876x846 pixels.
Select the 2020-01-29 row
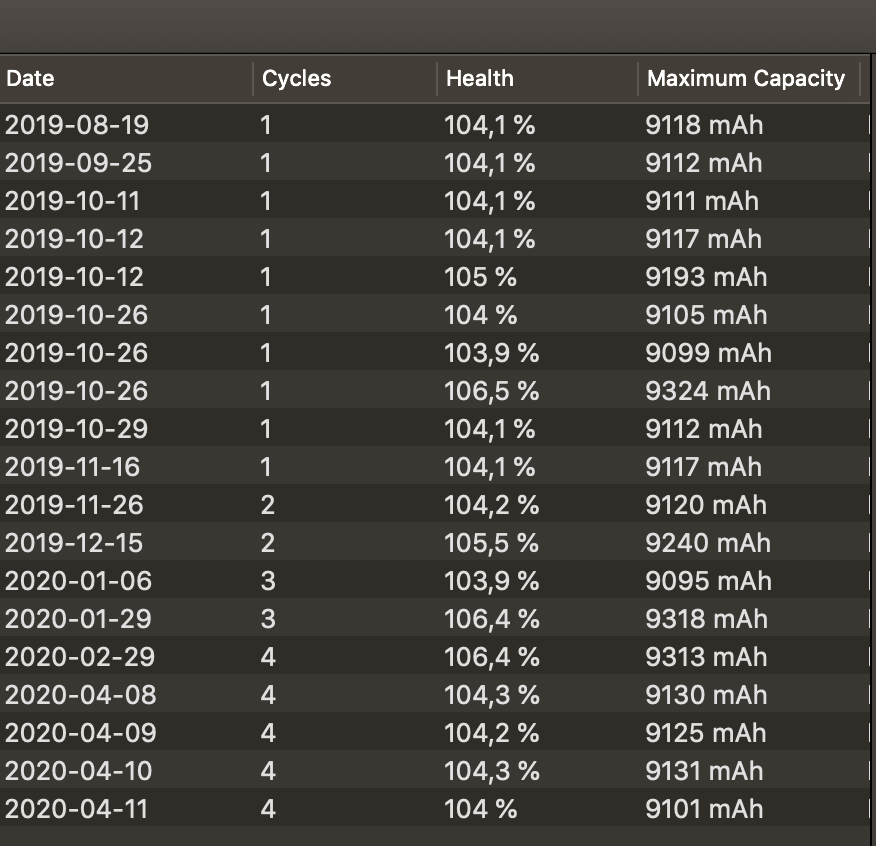click(435, 617)
